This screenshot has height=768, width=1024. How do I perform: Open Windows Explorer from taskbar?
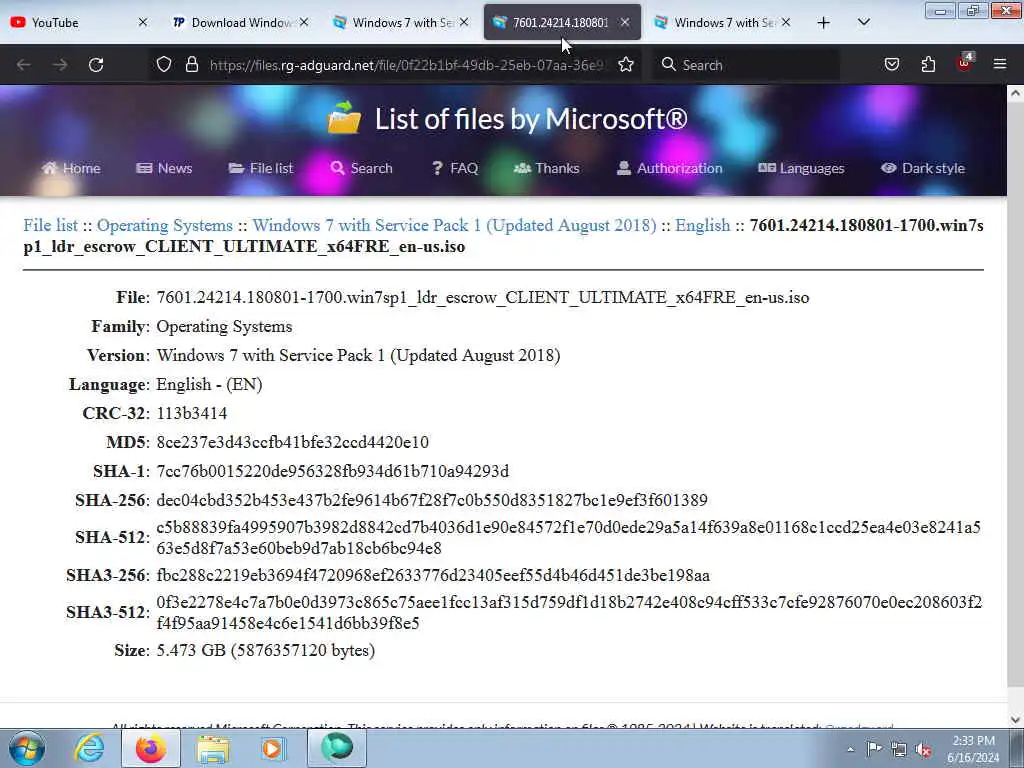pyautogui.click(x=212, y=749)
